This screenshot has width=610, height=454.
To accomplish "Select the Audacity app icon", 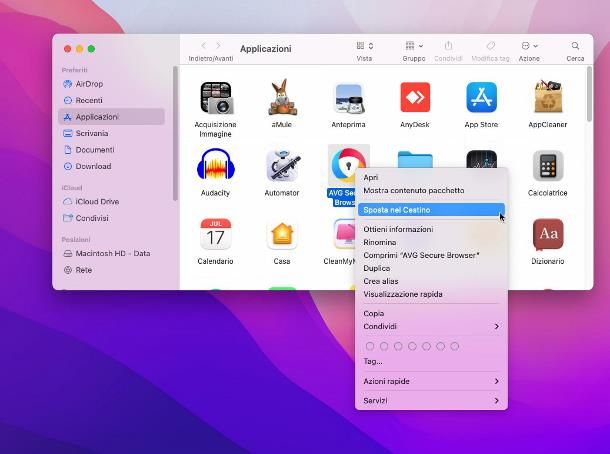I will tap(216, 165).
